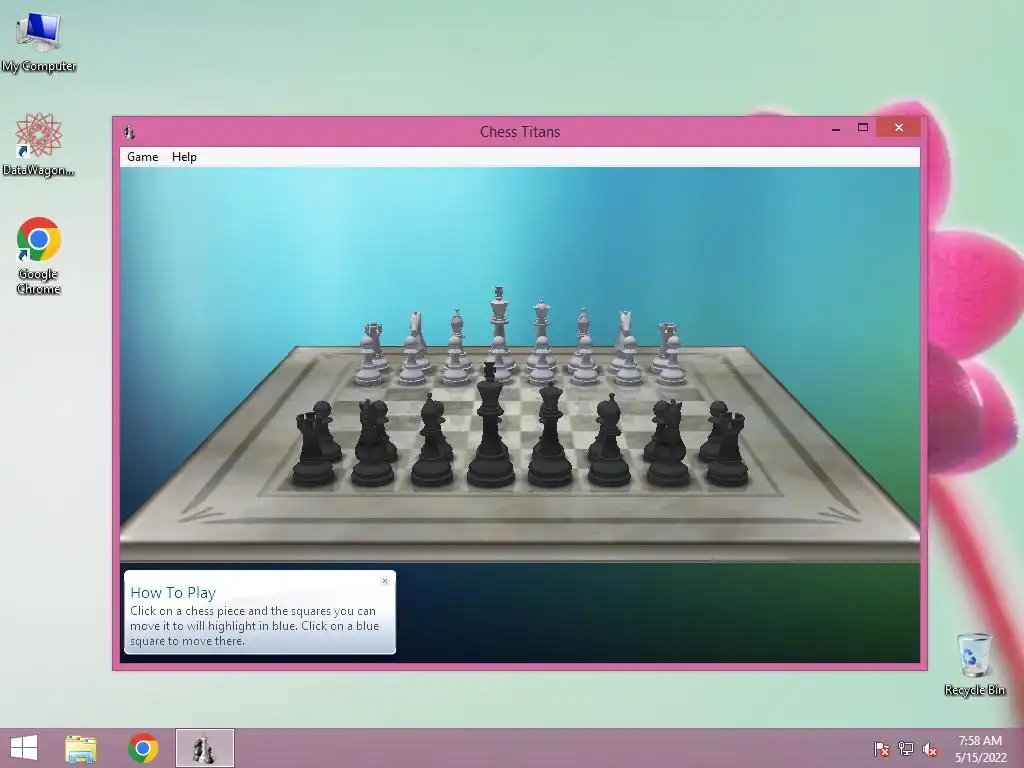This screenshot has height=768, width=1024.
Task: Close the Chess Titans window
Action: [899, 127]
